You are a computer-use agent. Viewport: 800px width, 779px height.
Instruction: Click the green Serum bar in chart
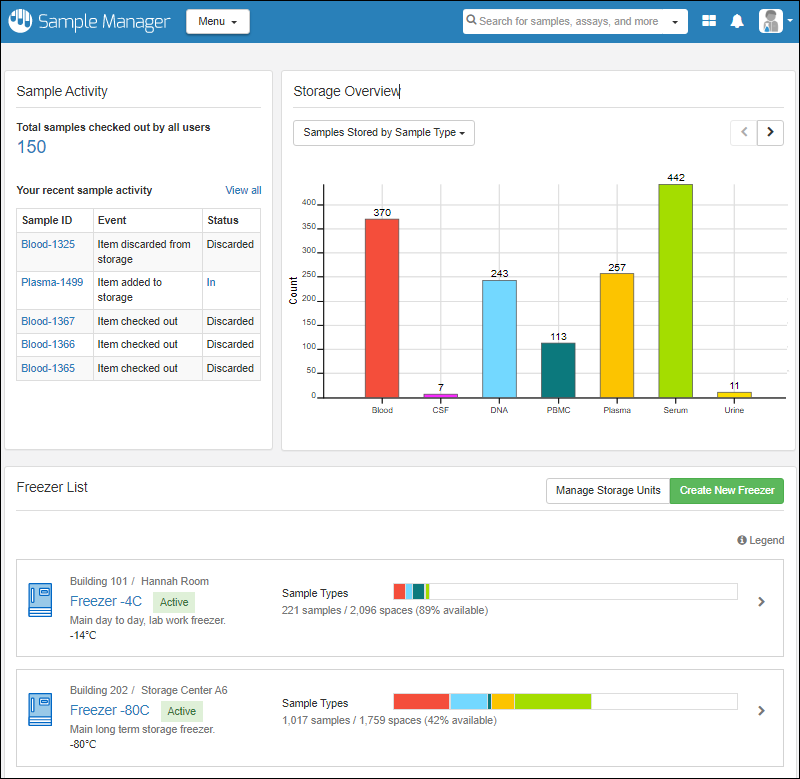point(675,290)
